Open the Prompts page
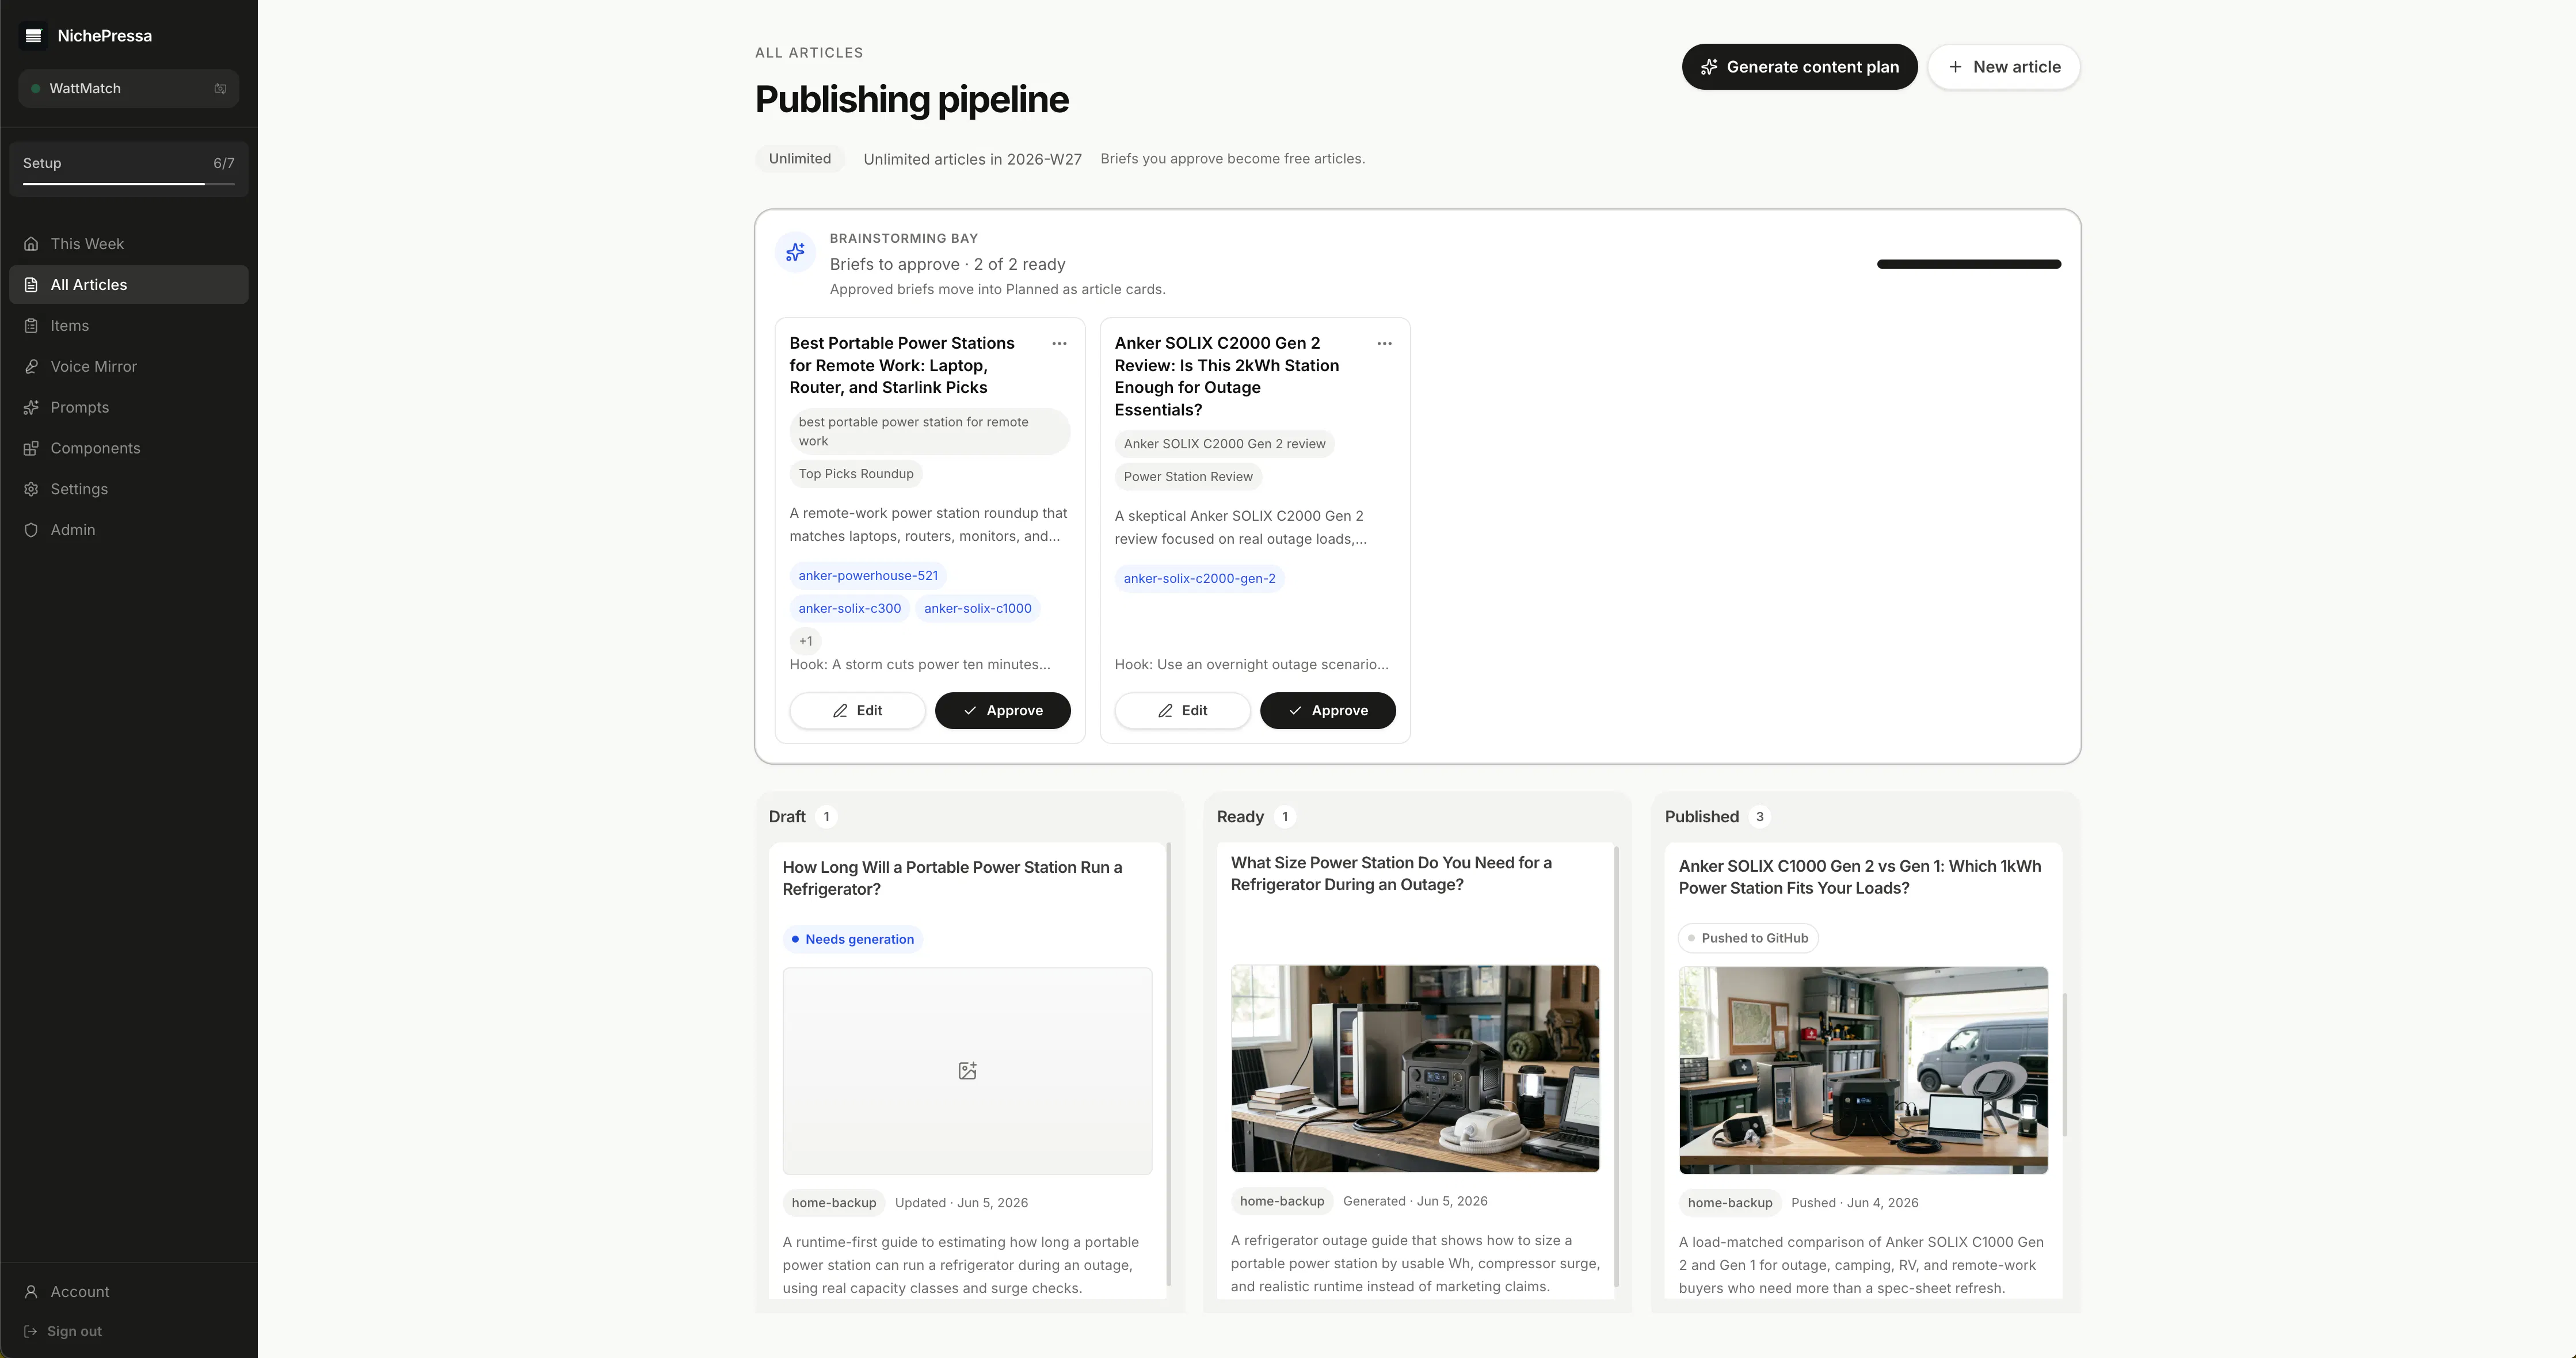 coord(128,408)
